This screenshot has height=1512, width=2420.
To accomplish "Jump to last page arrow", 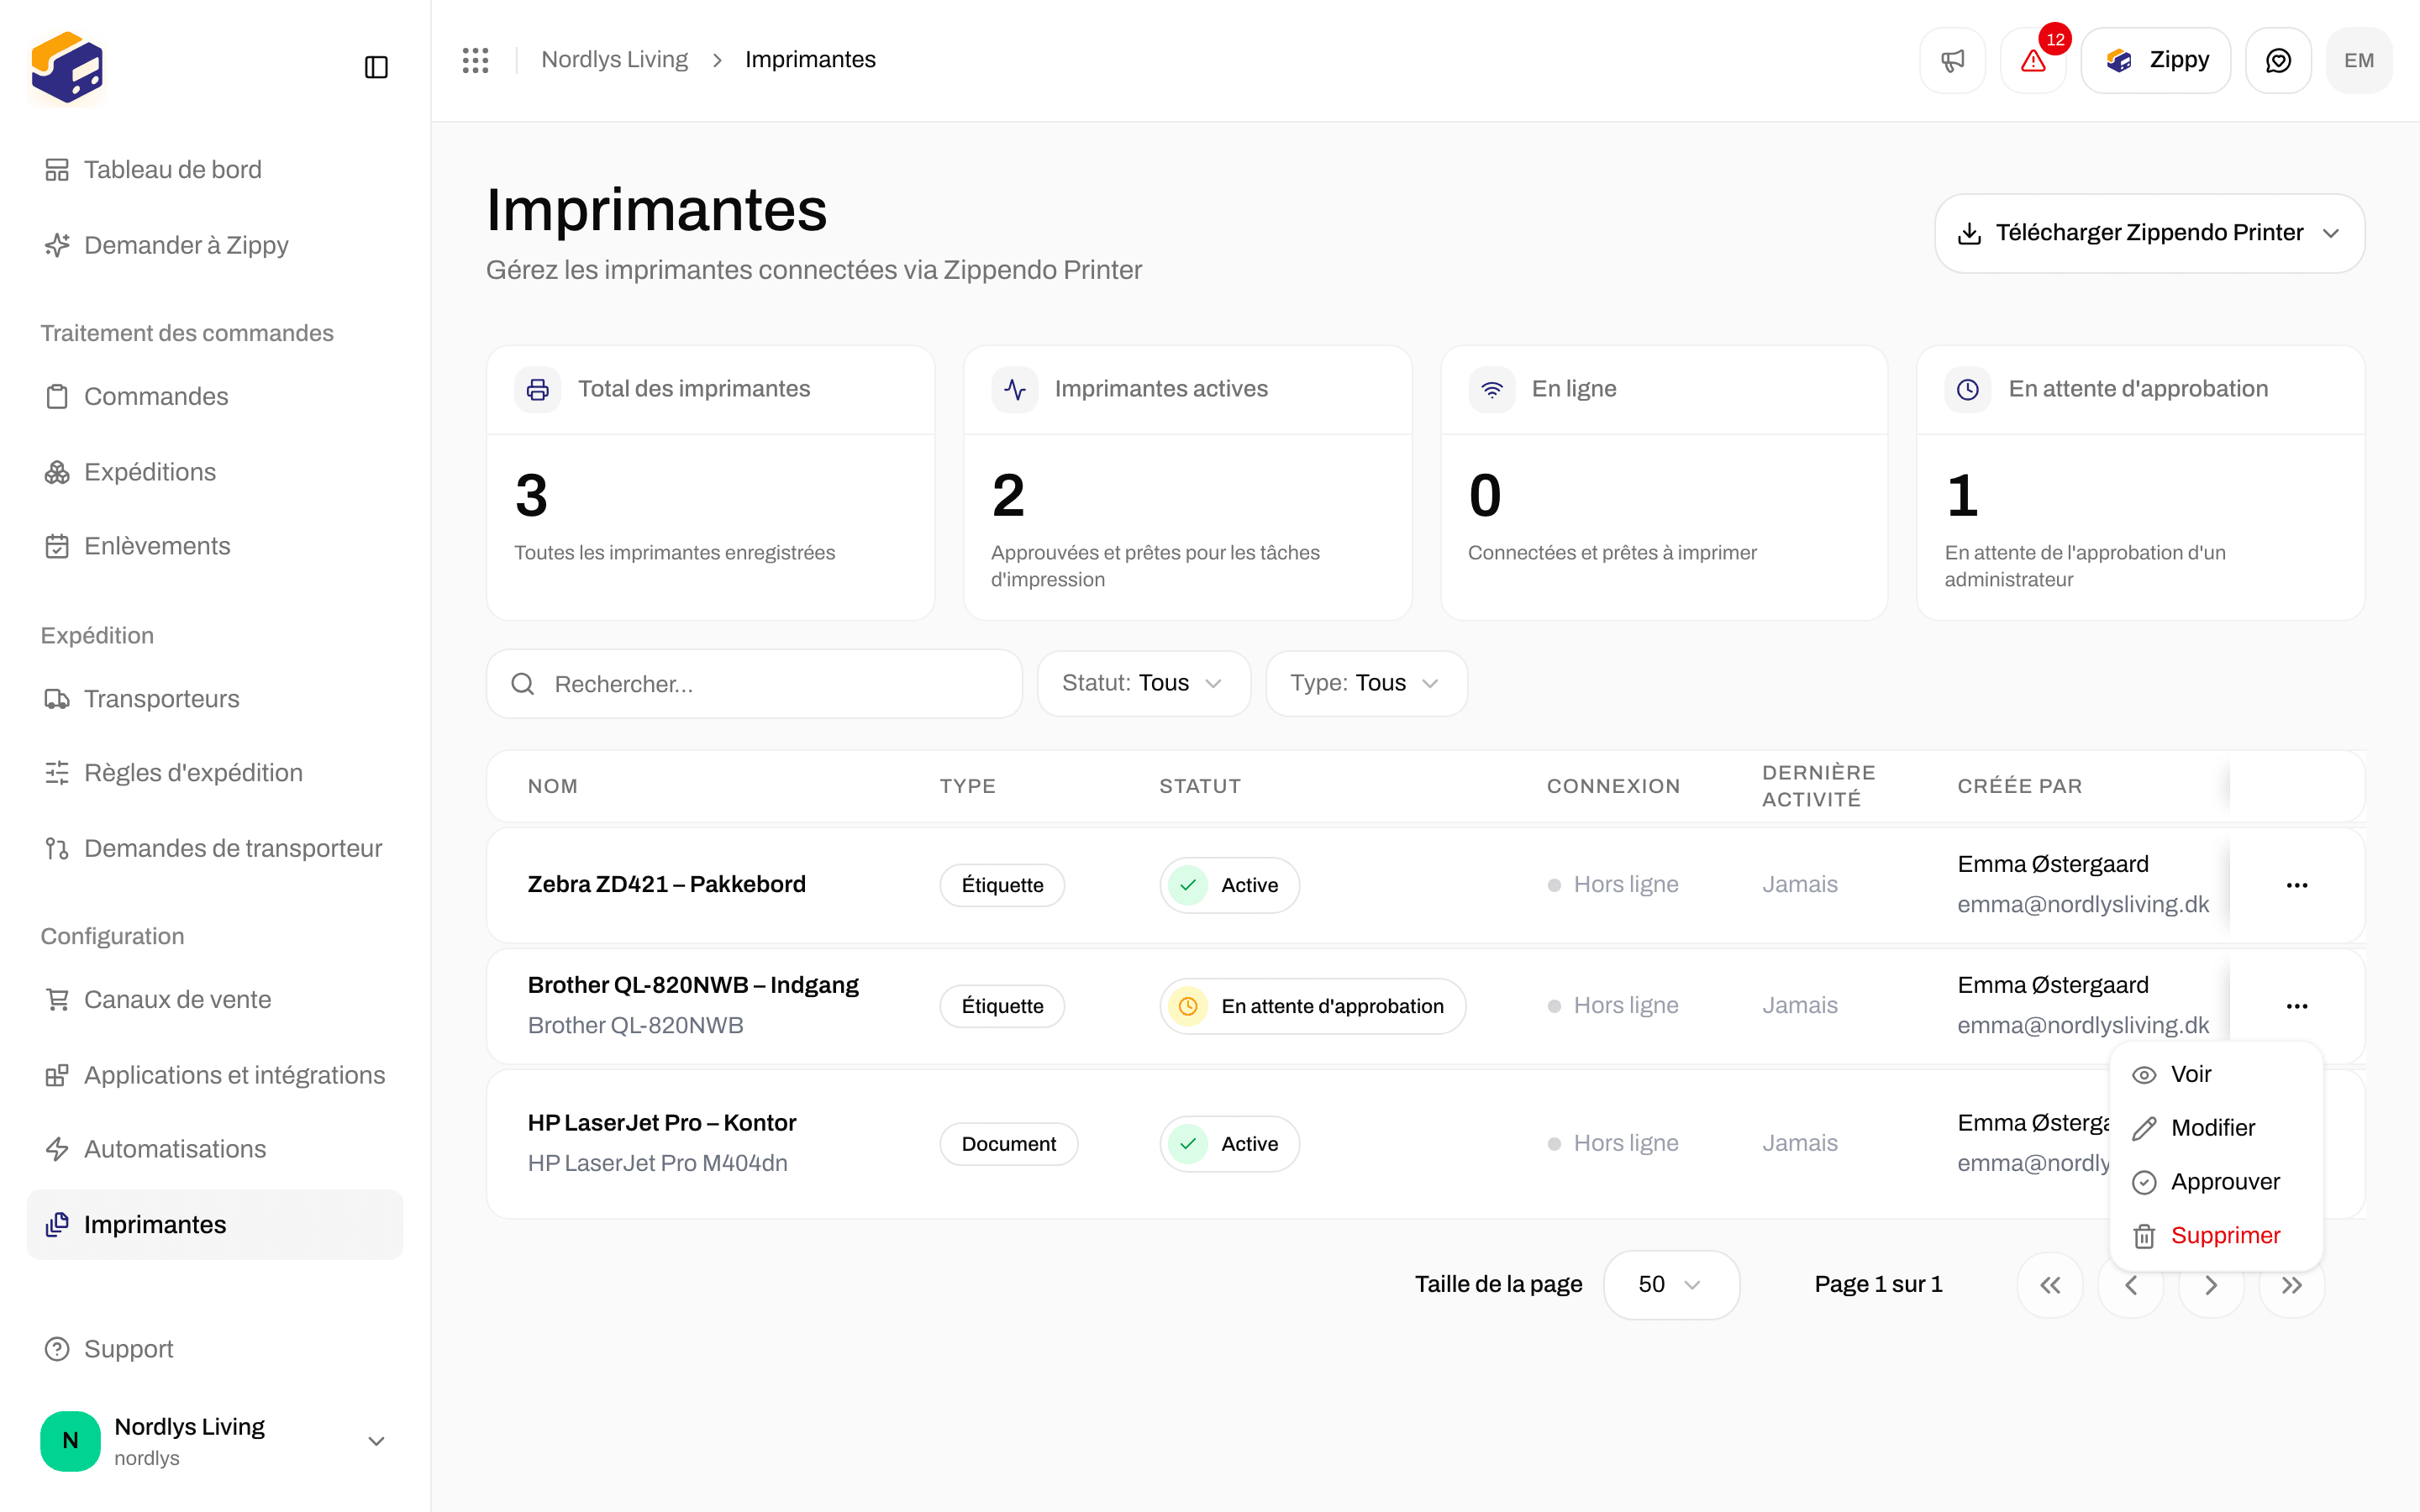I will tap(2292, 1285).
